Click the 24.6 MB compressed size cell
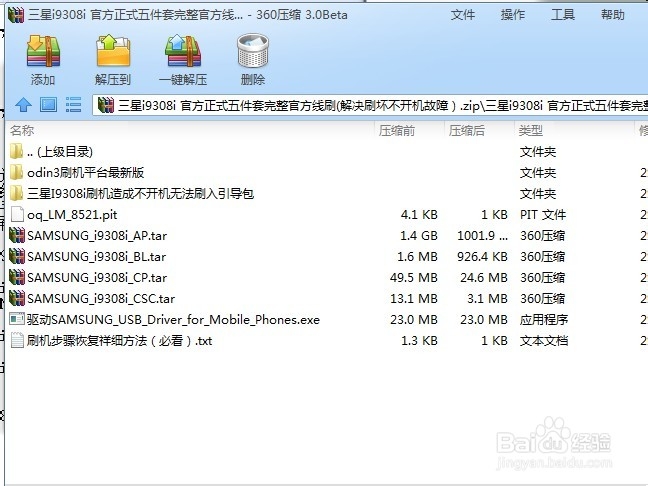This screenshot has width=648, height=486. coord(484,278)
